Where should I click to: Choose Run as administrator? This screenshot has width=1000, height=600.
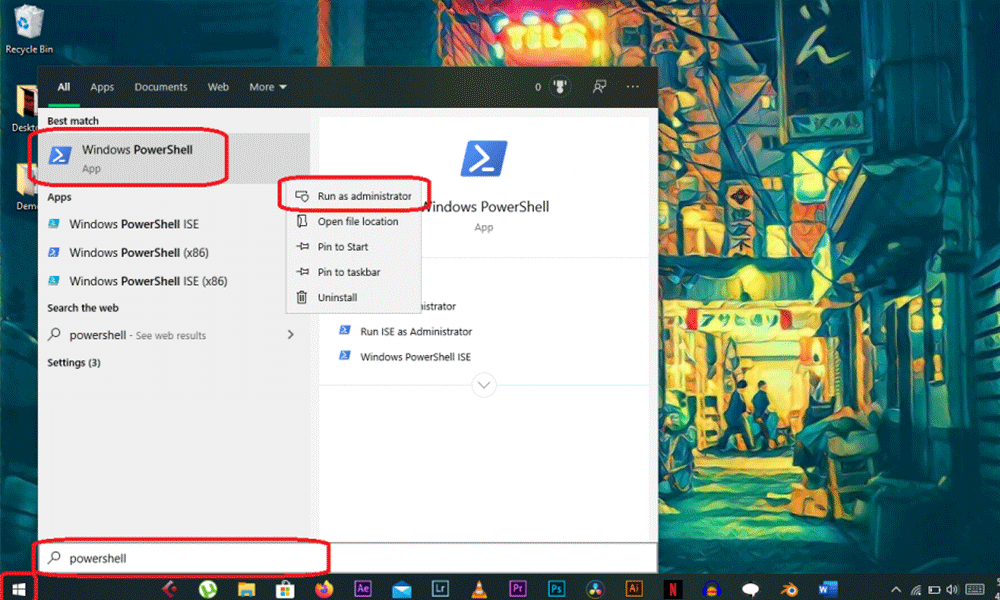363,196
